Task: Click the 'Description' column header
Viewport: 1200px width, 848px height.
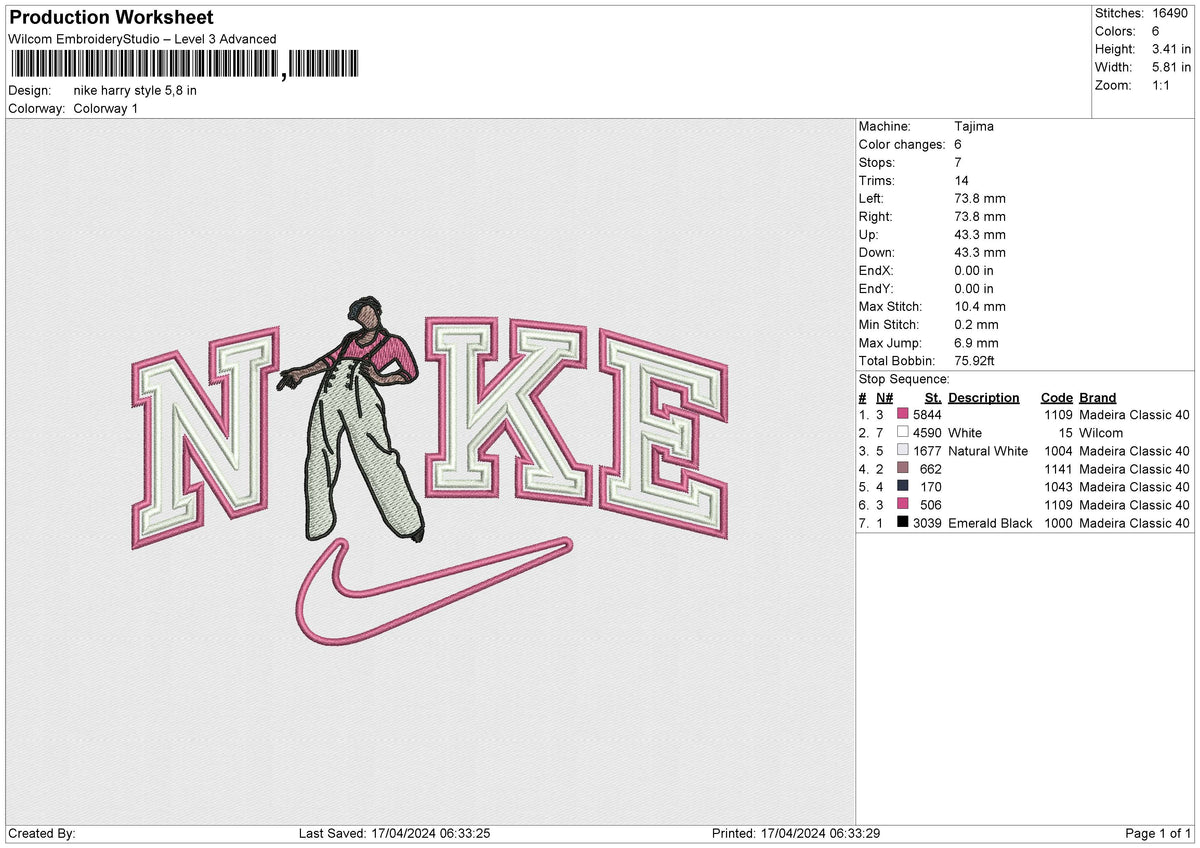Action: coord(984,398)
